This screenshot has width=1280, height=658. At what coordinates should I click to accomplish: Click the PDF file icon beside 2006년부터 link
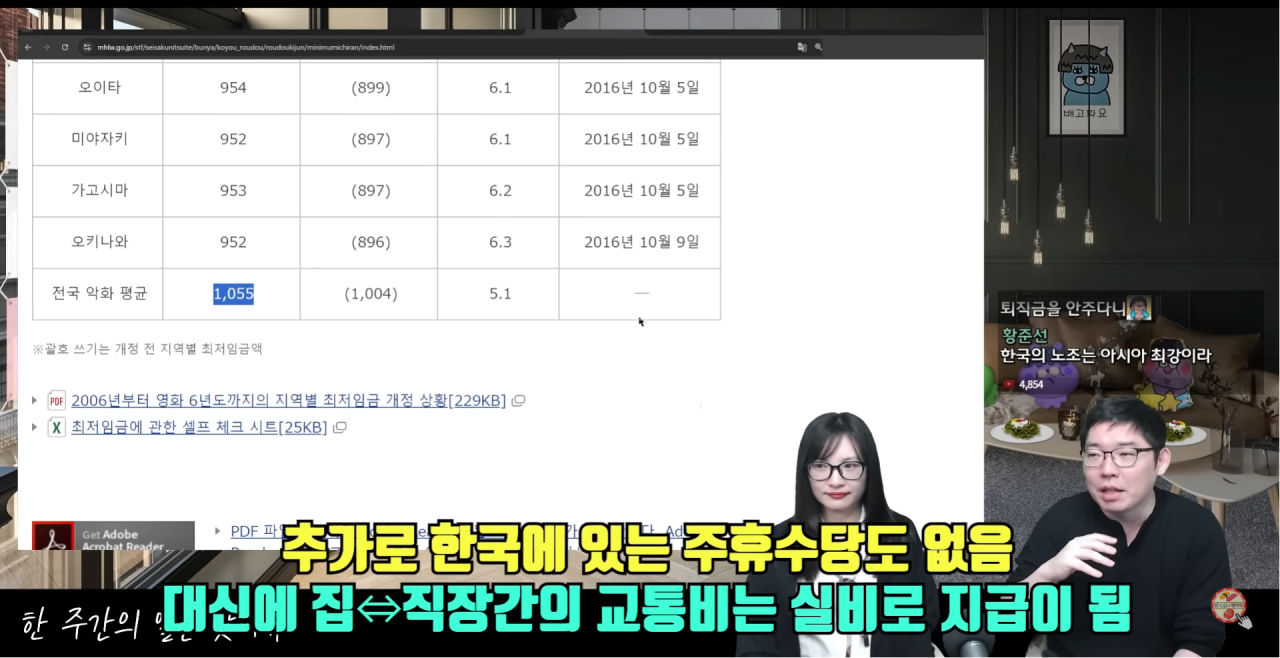(x=57, y=401)
